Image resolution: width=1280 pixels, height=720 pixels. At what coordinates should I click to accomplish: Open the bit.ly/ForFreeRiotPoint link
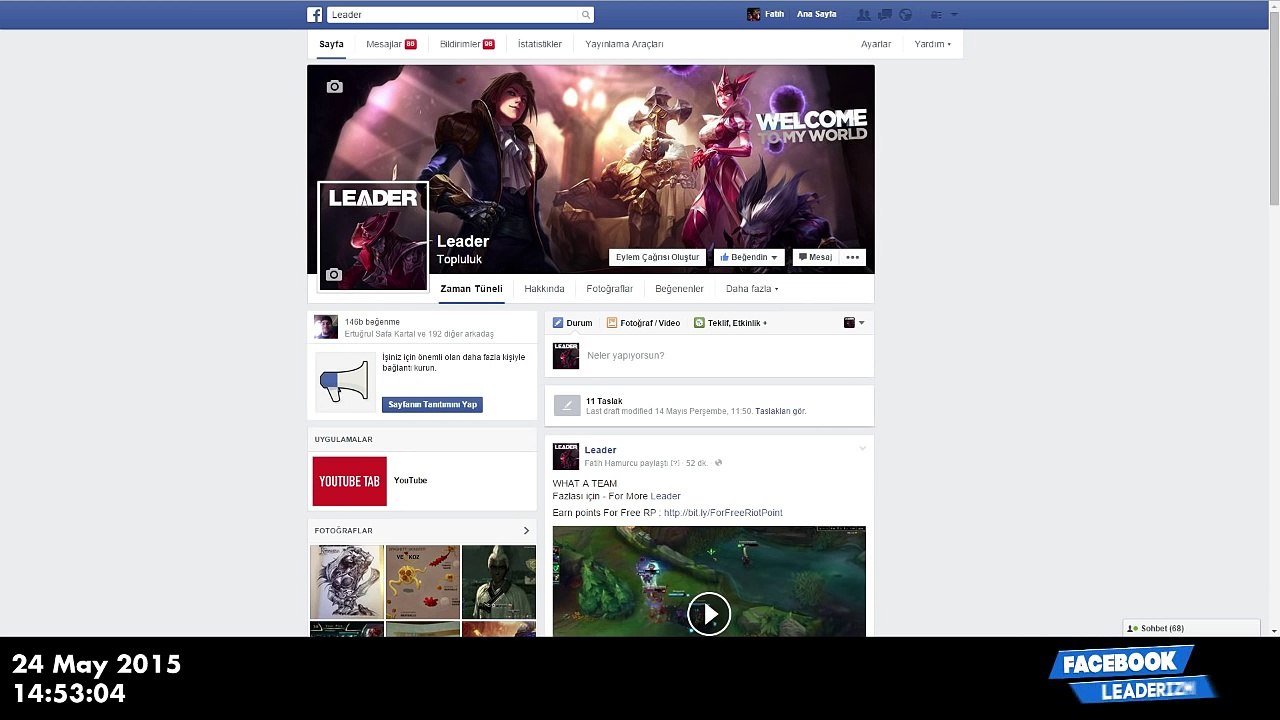723,513
